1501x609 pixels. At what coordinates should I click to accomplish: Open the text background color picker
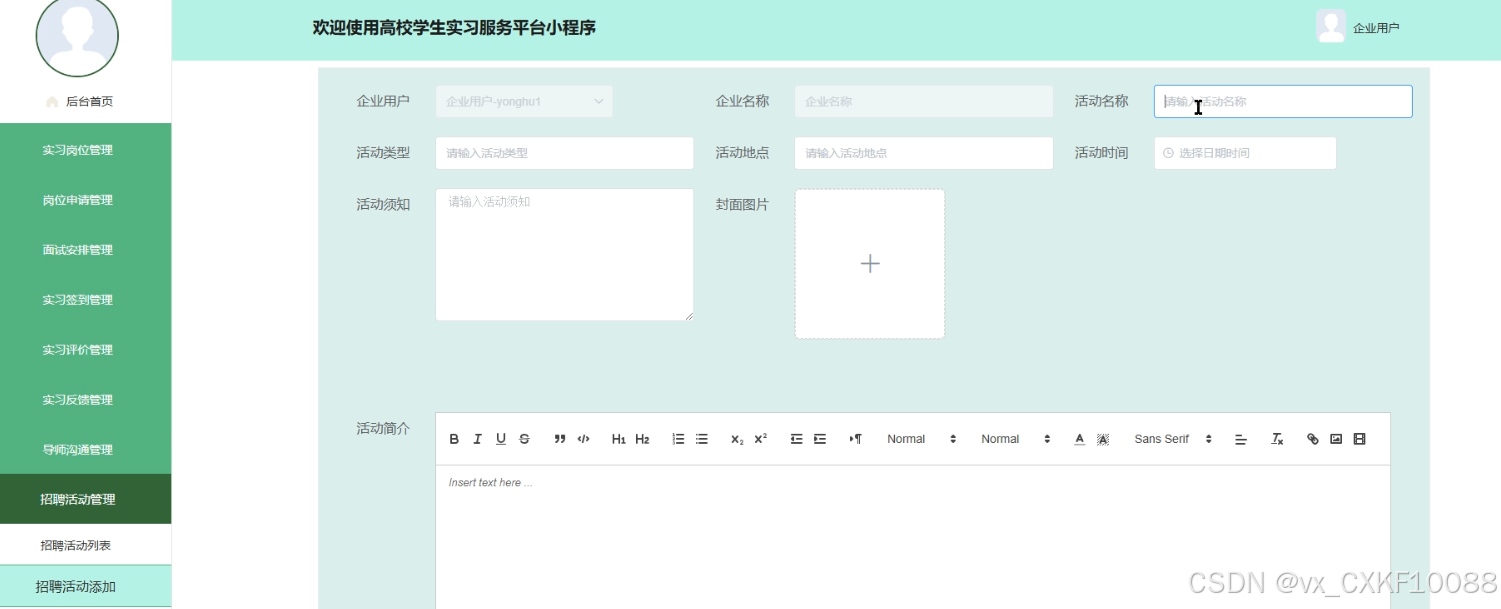point(1103,439)
